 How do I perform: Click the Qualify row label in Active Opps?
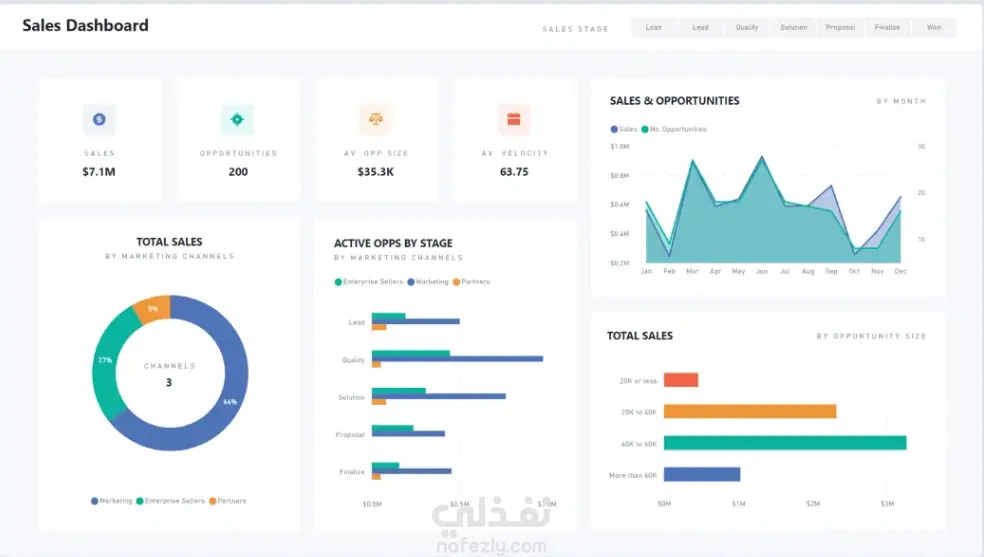(x=353, y=360)
